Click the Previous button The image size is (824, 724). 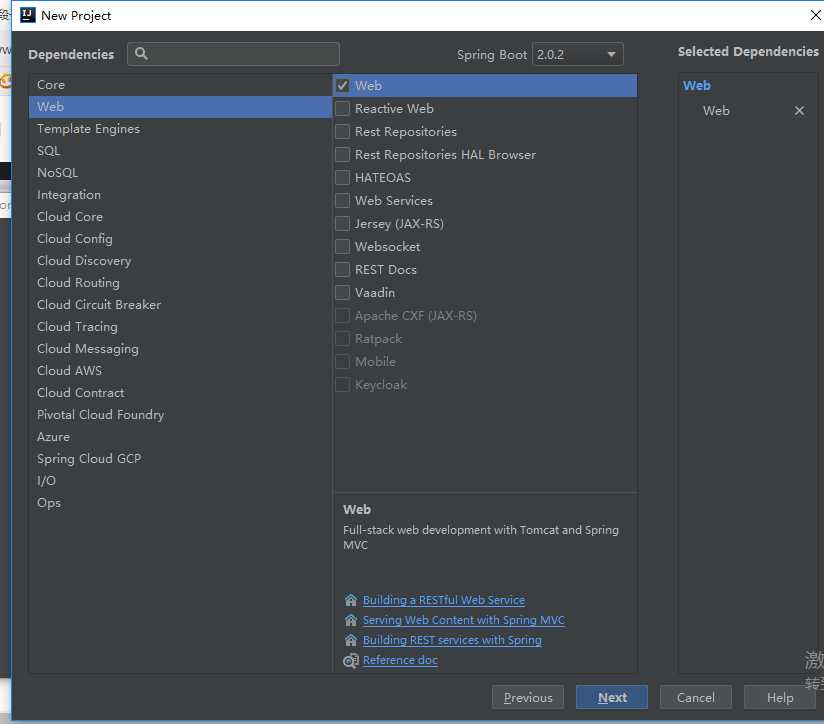[528, 697]
